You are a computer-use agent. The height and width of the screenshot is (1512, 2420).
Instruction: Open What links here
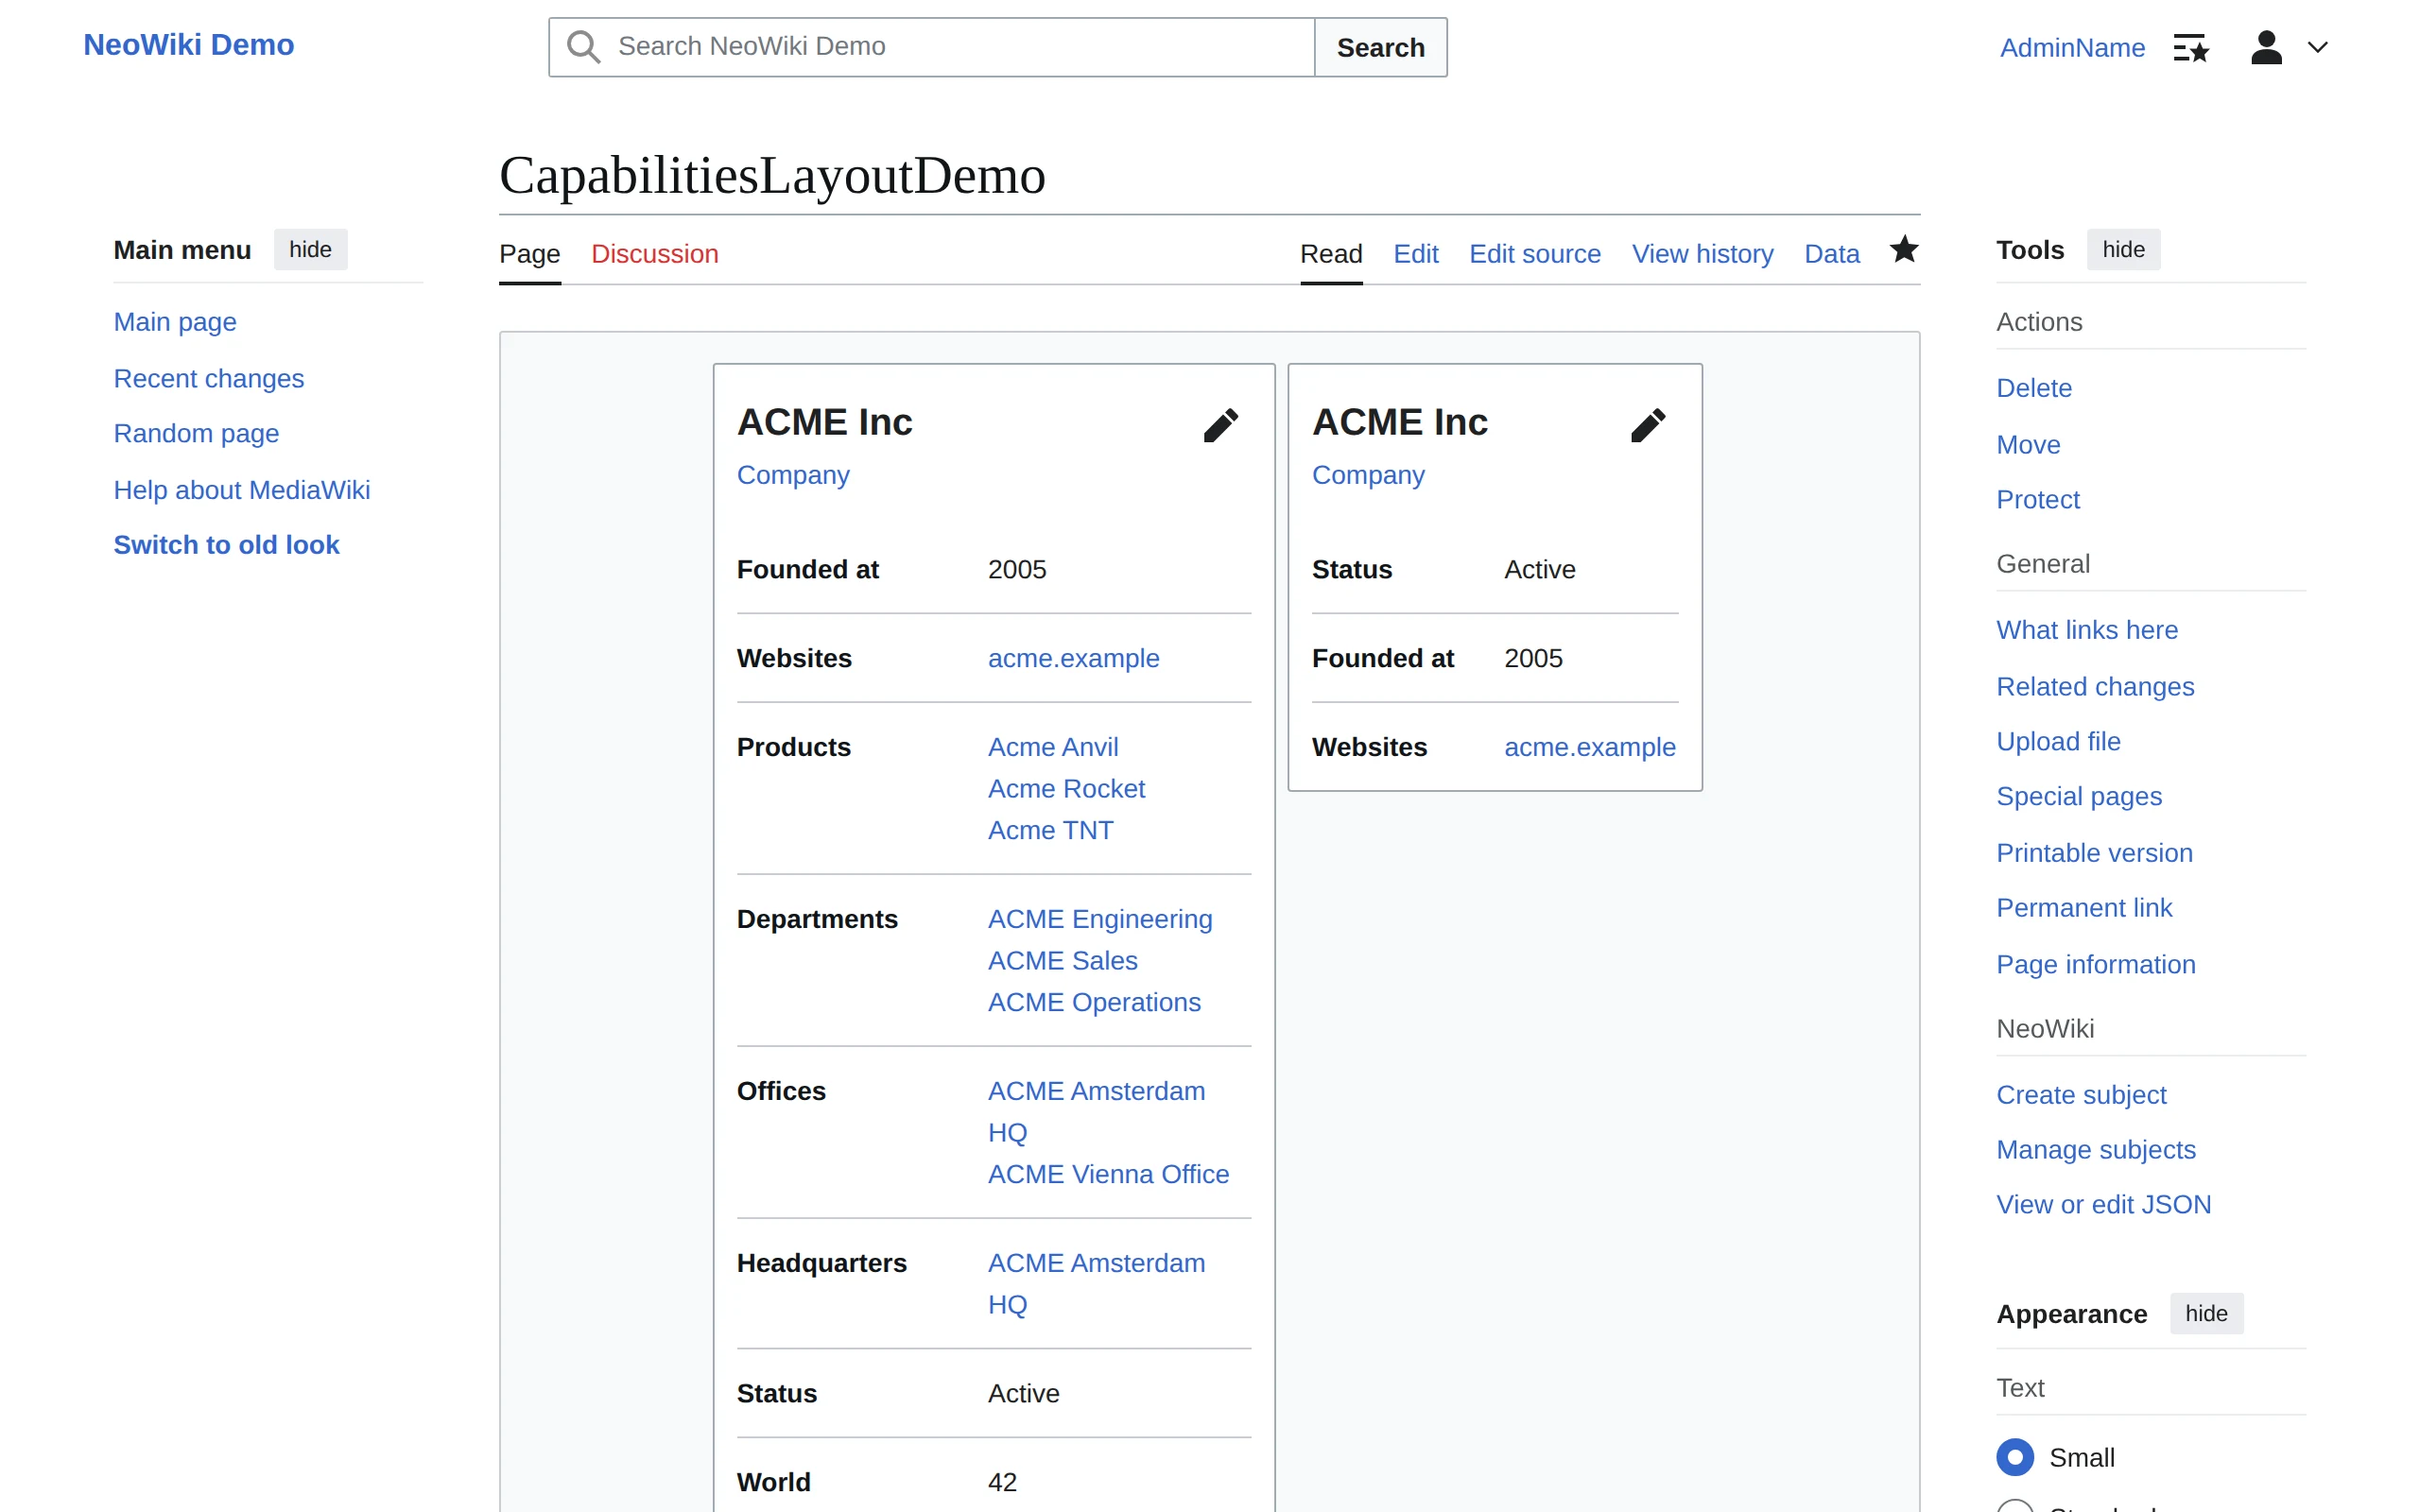(2087, 630)
